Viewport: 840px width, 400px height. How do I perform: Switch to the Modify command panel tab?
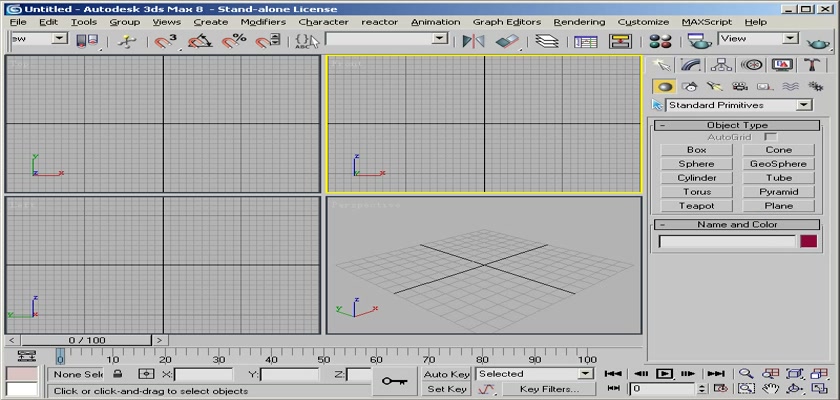tap(691, 65)
